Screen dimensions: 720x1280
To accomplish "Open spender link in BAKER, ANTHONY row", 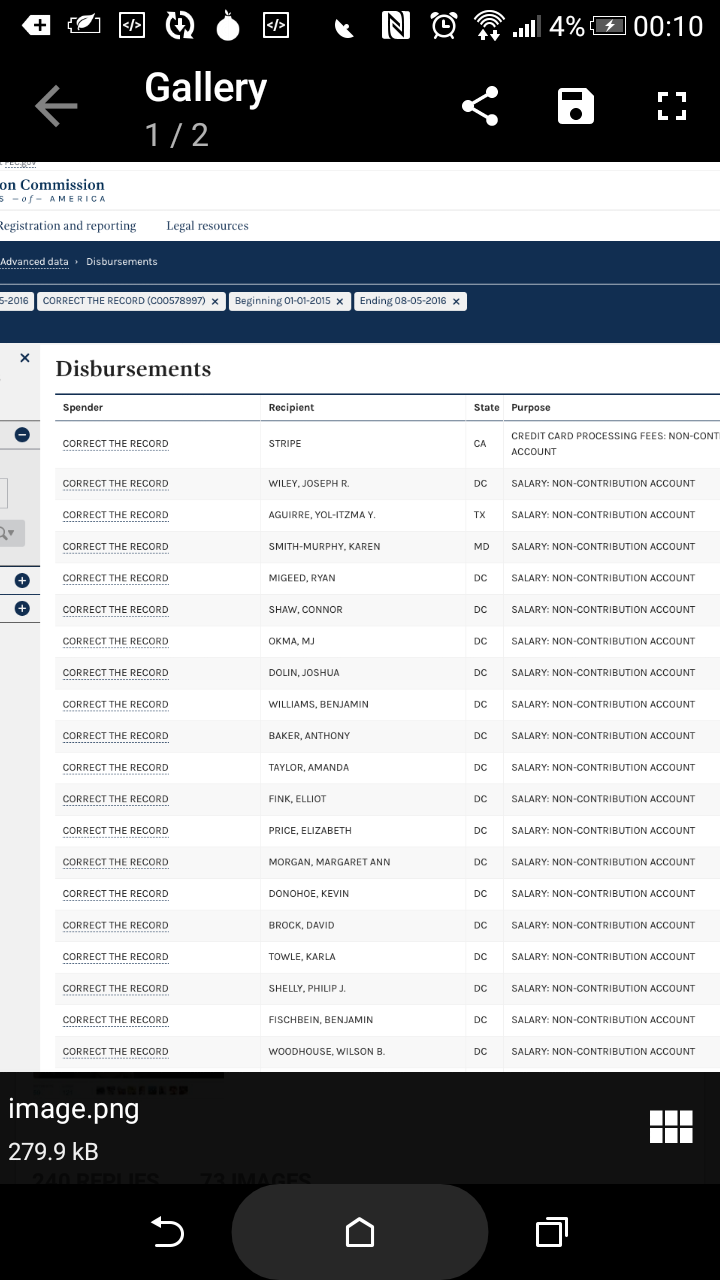I will (x=115, y=736).
